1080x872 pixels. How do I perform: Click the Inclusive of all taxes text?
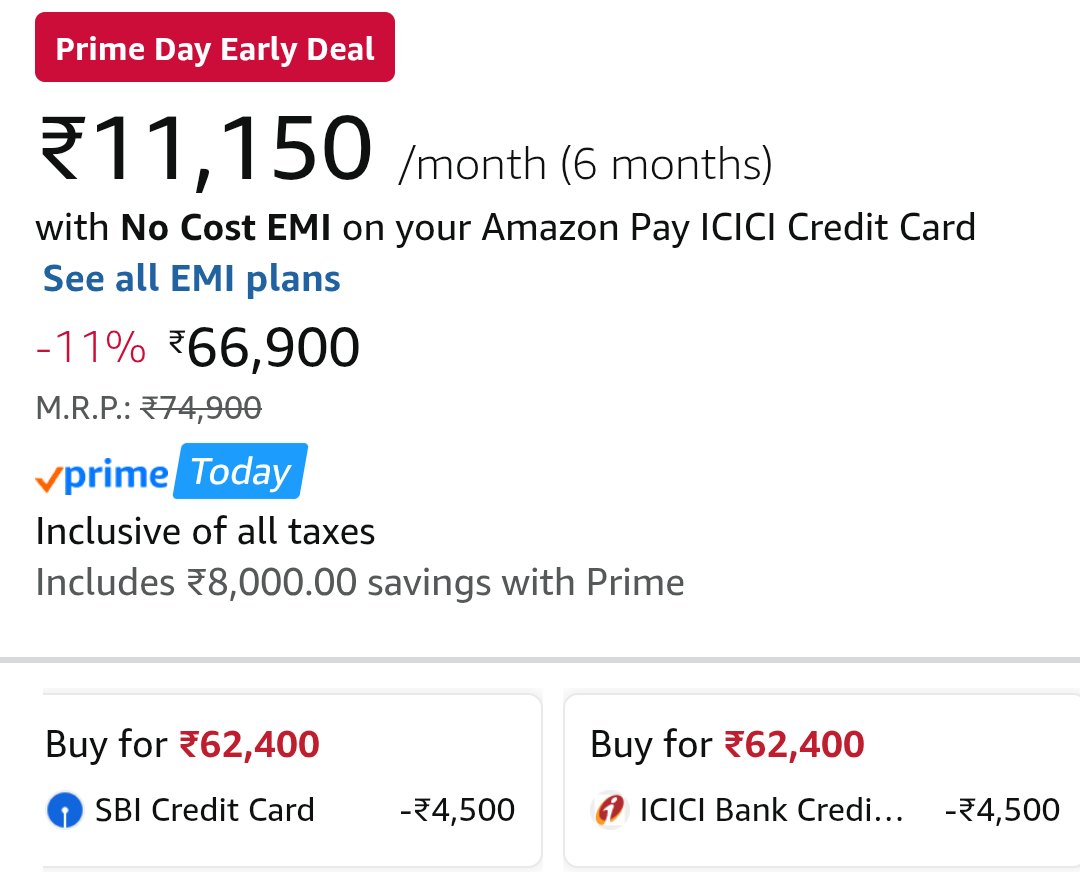click(x=205, y=531)
